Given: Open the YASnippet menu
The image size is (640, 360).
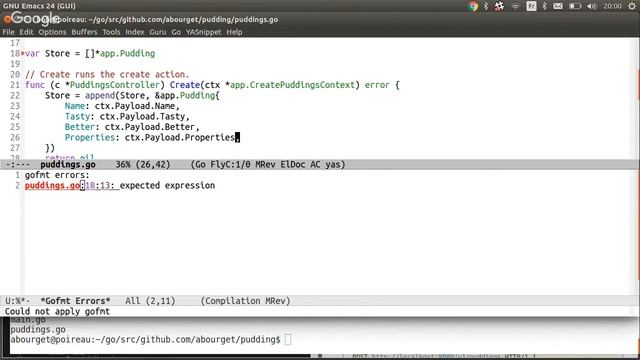Looking at the screenshot, I should [203, 32].
